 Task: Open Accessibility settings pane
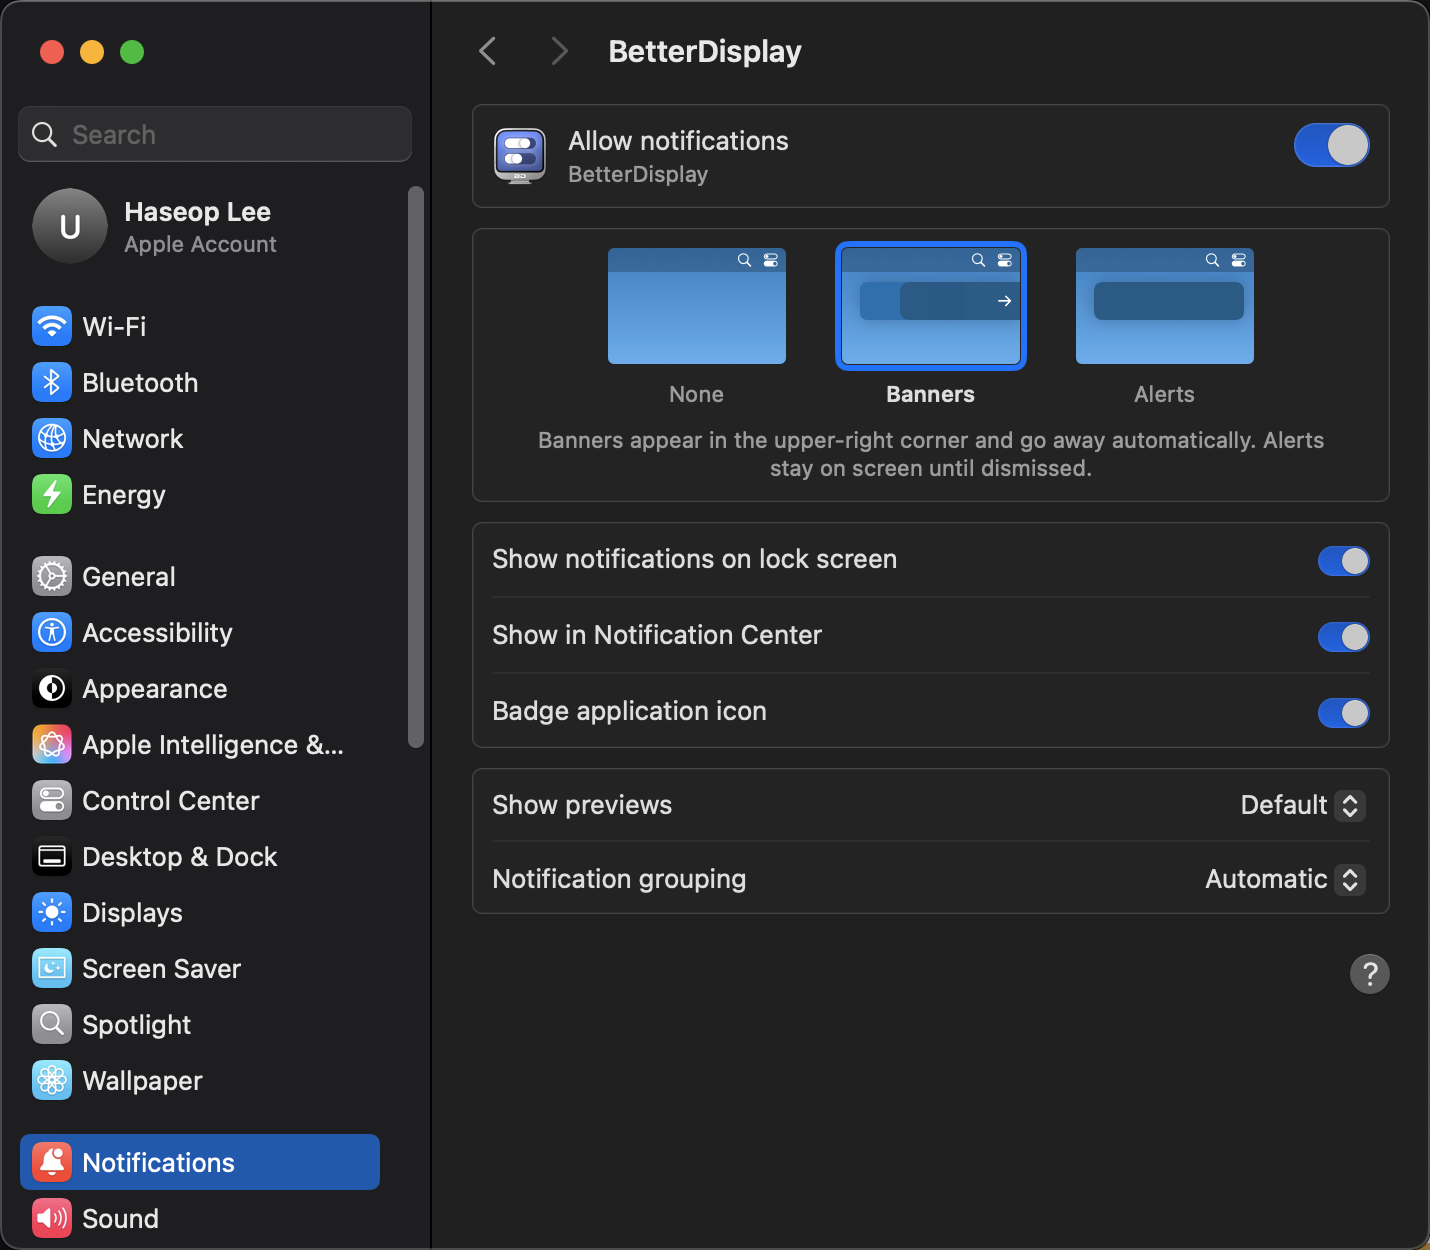200,632
